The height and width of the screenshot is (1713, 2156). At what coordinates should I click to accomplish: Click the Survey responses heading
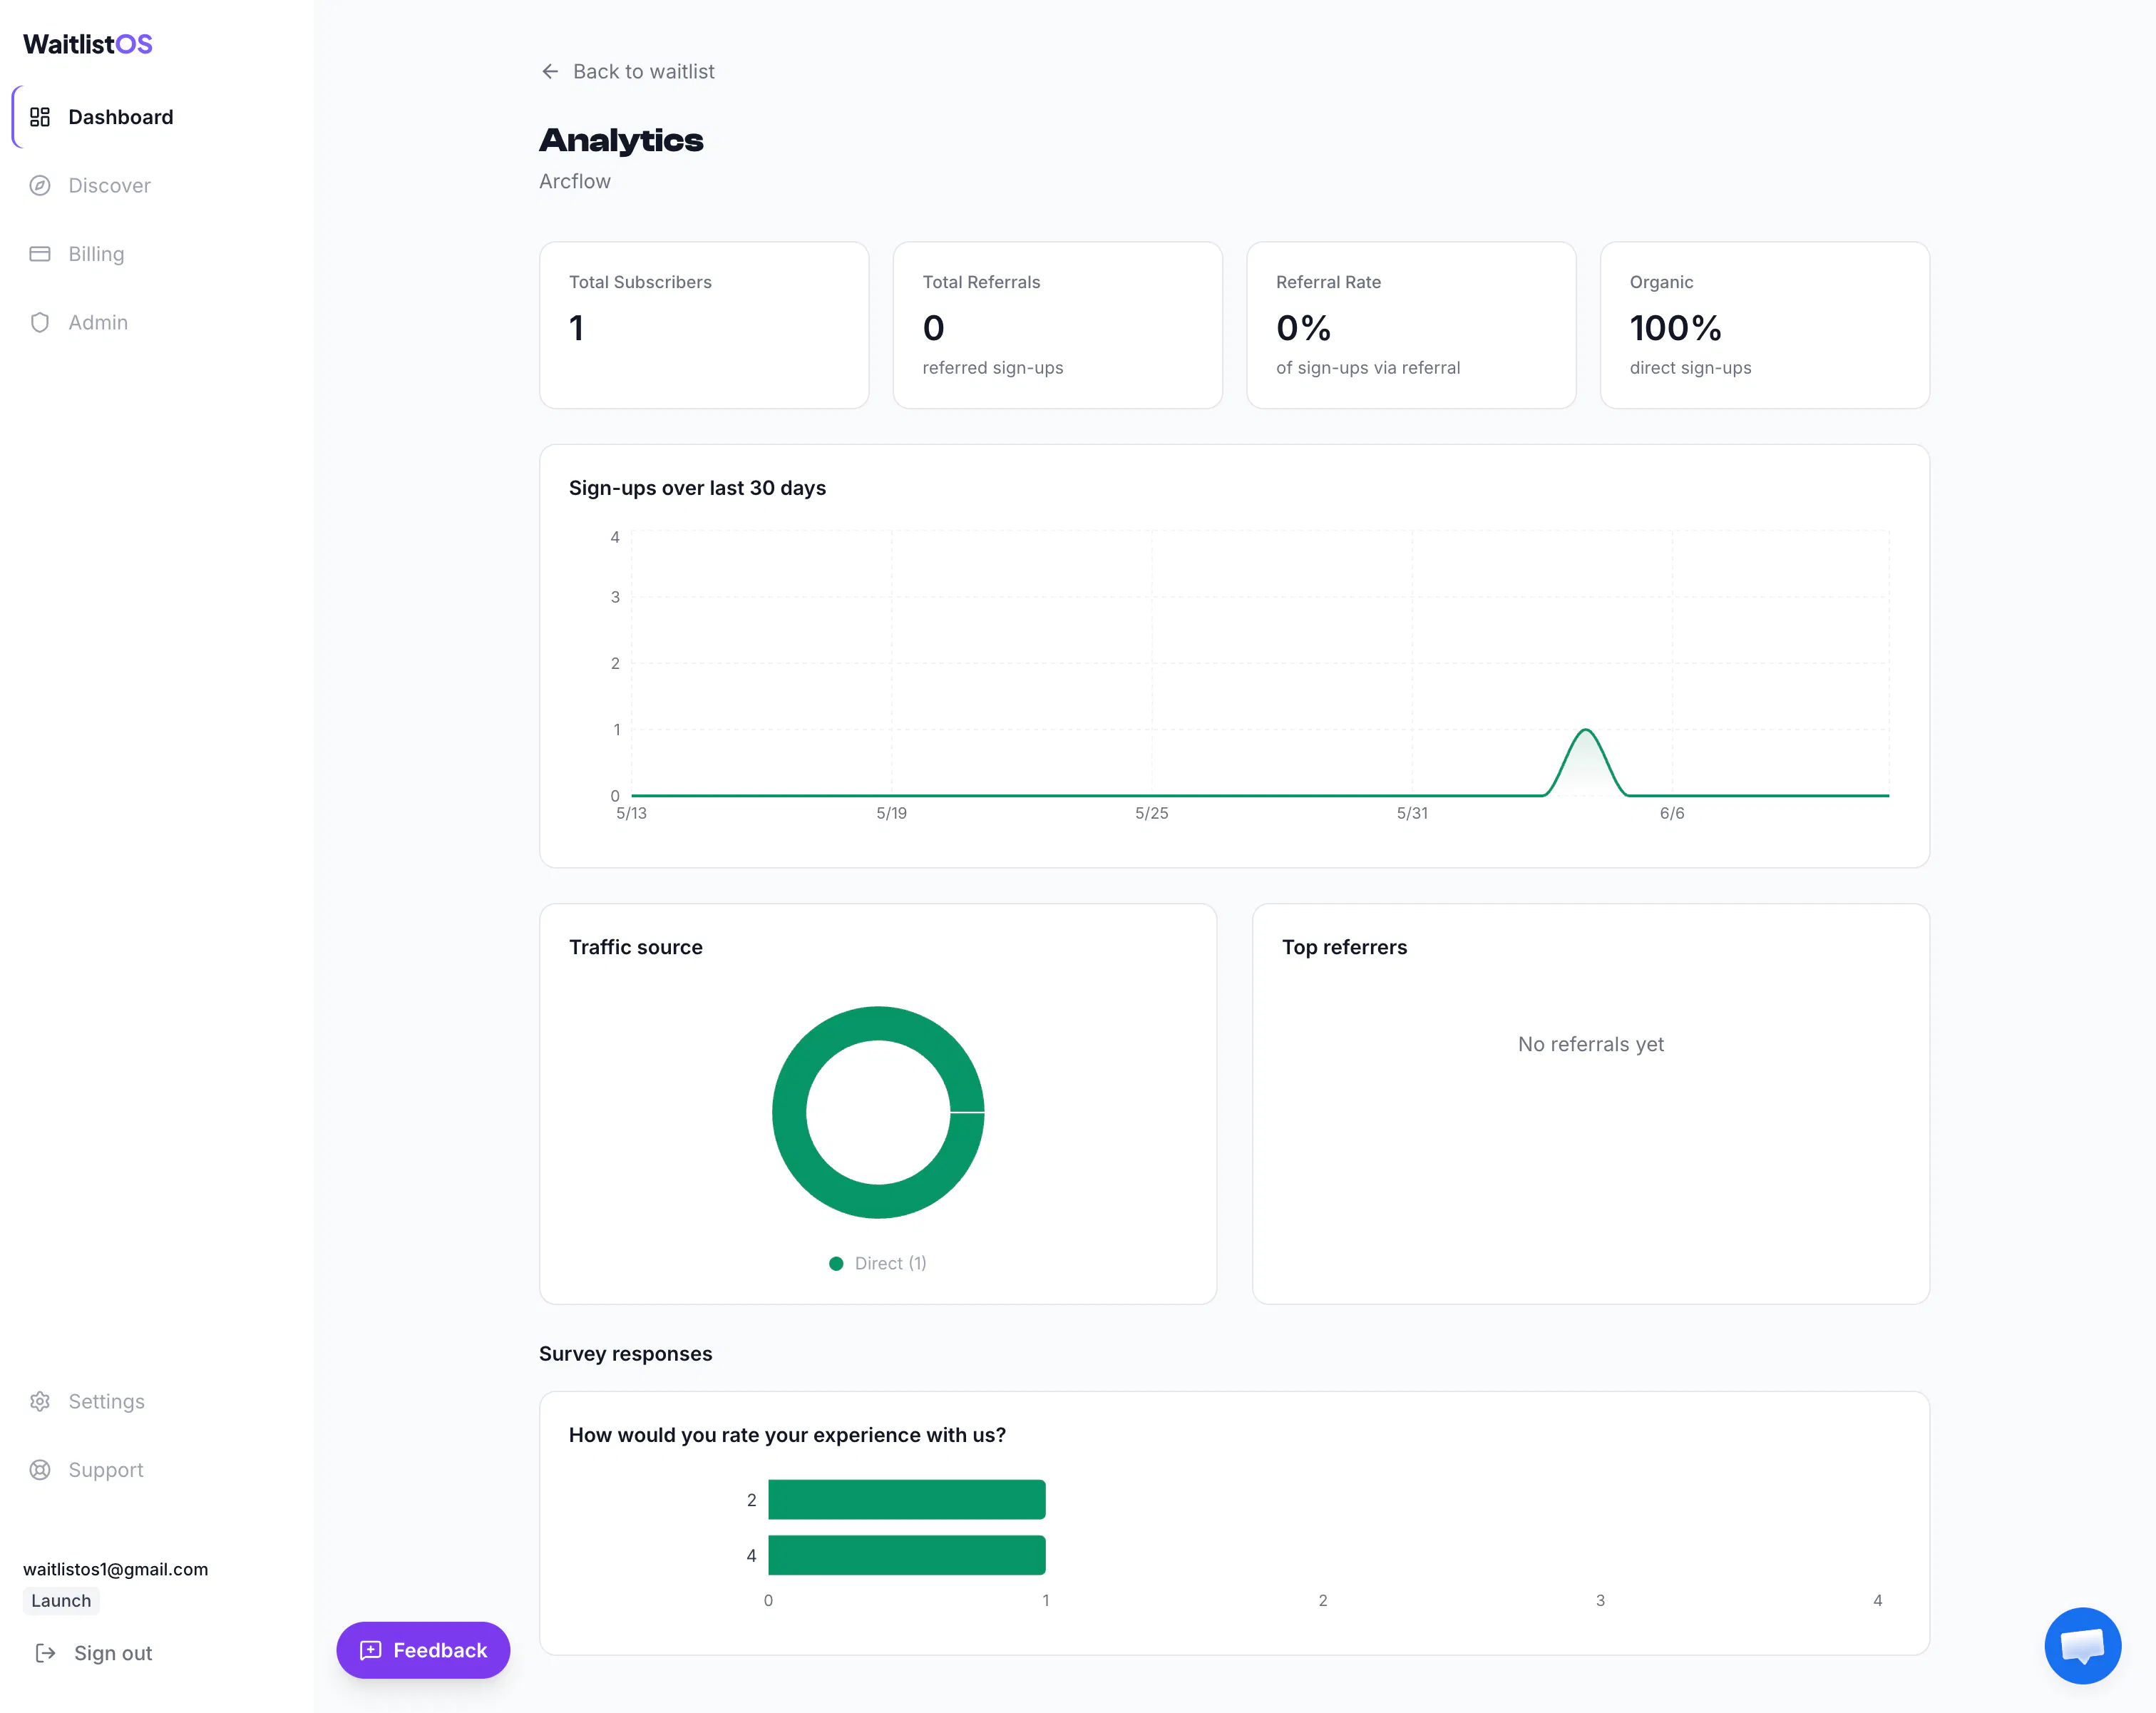coord(626,1354)
